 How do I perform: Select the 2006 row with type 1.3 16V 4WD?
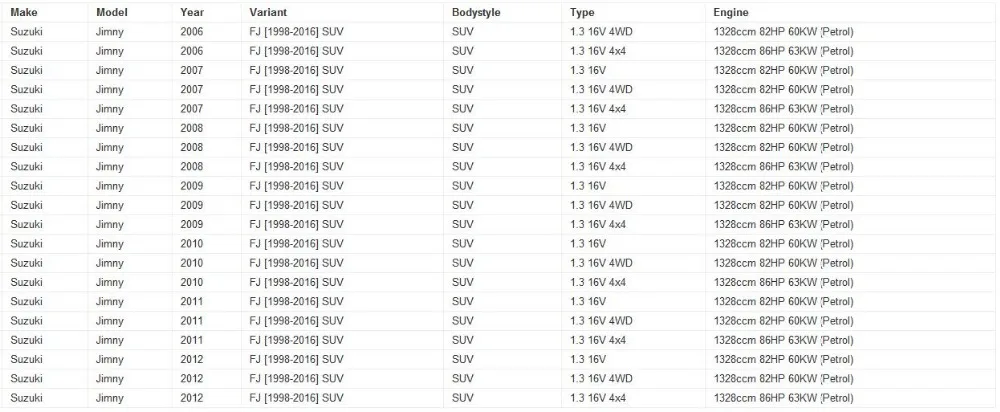tap(499, 32)
